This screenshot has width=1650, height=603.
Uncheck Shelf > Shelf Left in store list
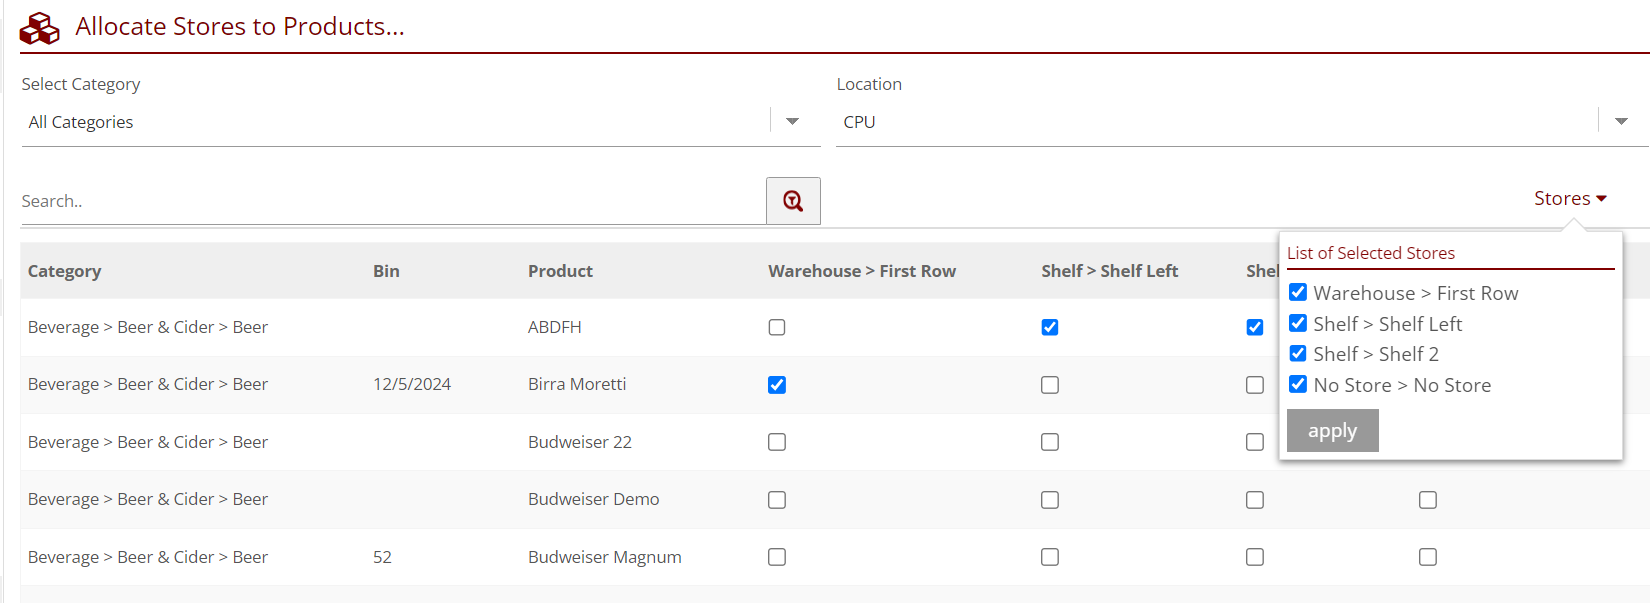tap(1298, 324)
